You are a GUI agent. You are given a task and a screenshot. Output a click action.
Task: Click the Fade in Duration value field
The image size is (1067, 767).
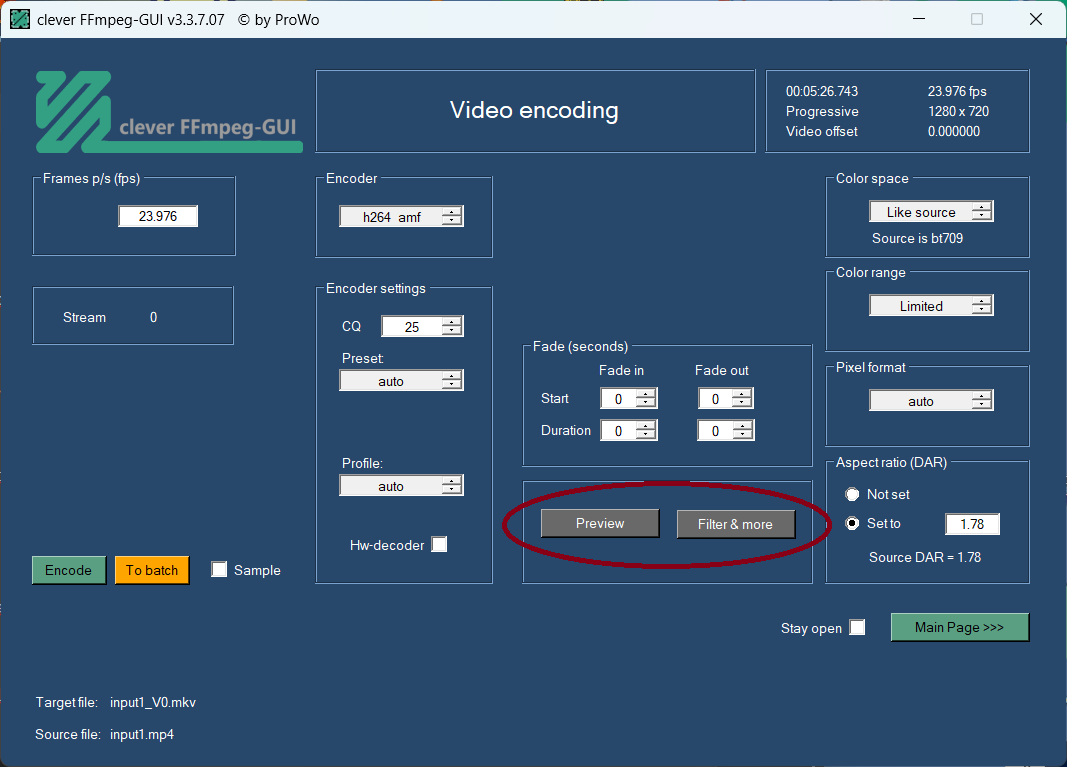point(618,431)
